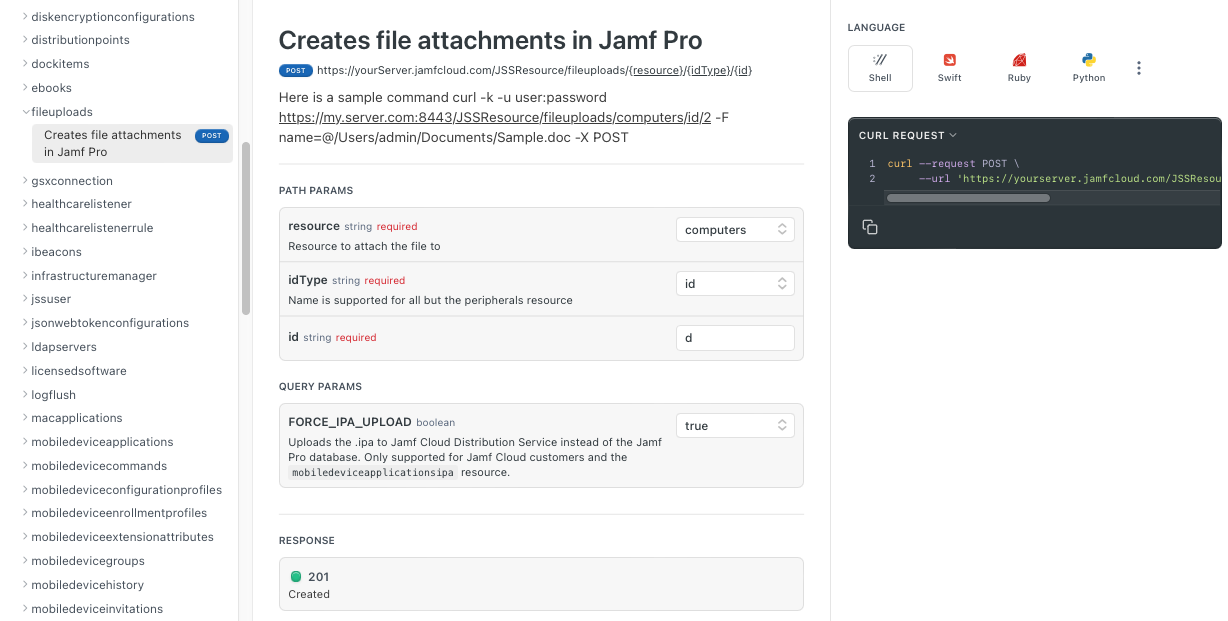
Task: Click the sidebar vertical scrollbar
Action: point(246,228)
